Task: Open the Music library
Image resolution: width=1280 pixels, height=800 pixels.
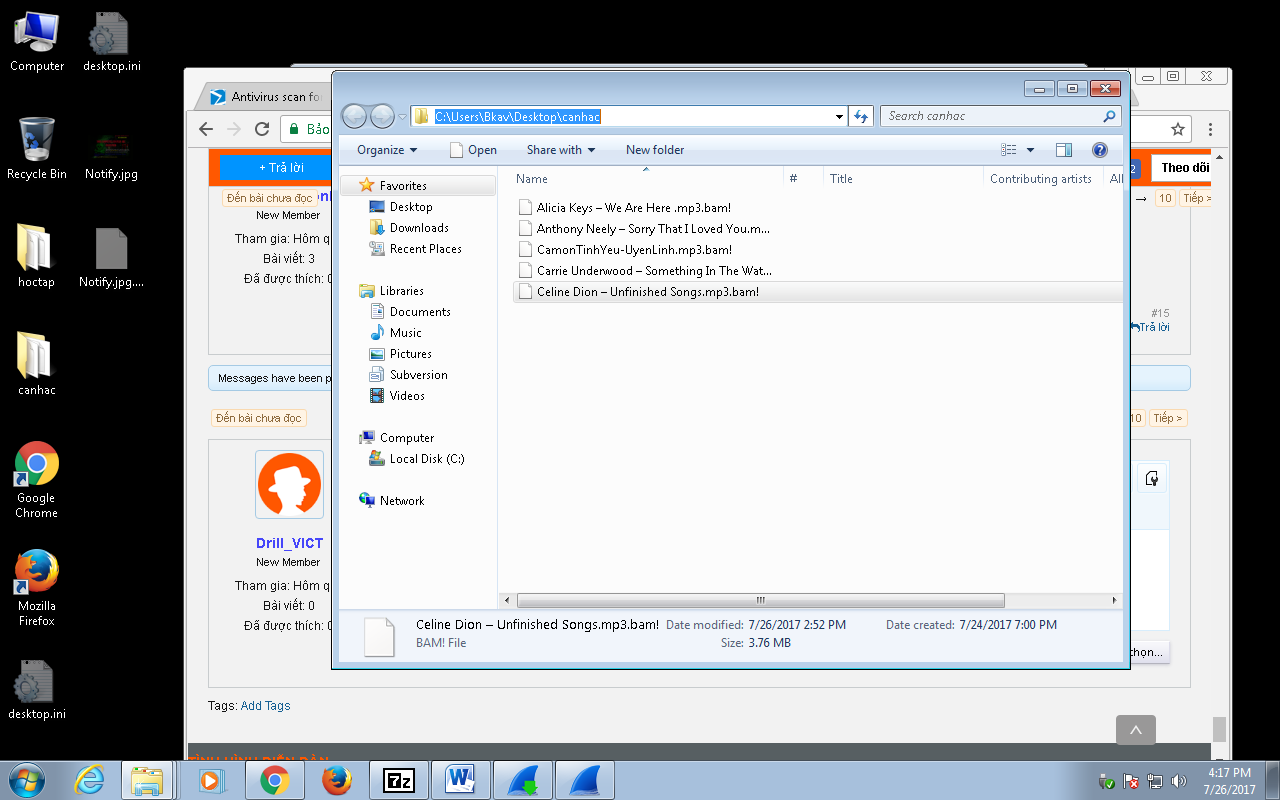Action: coord(405,333)
